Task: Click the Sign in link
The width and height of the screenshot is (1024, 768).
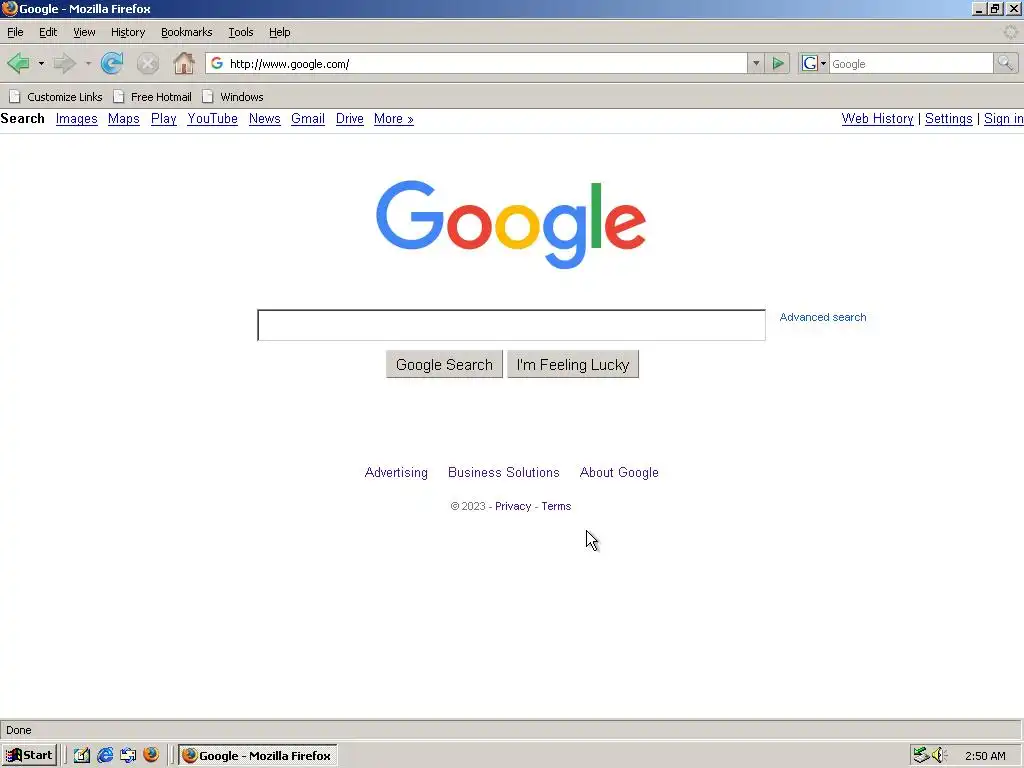Action: point(1003,119)
